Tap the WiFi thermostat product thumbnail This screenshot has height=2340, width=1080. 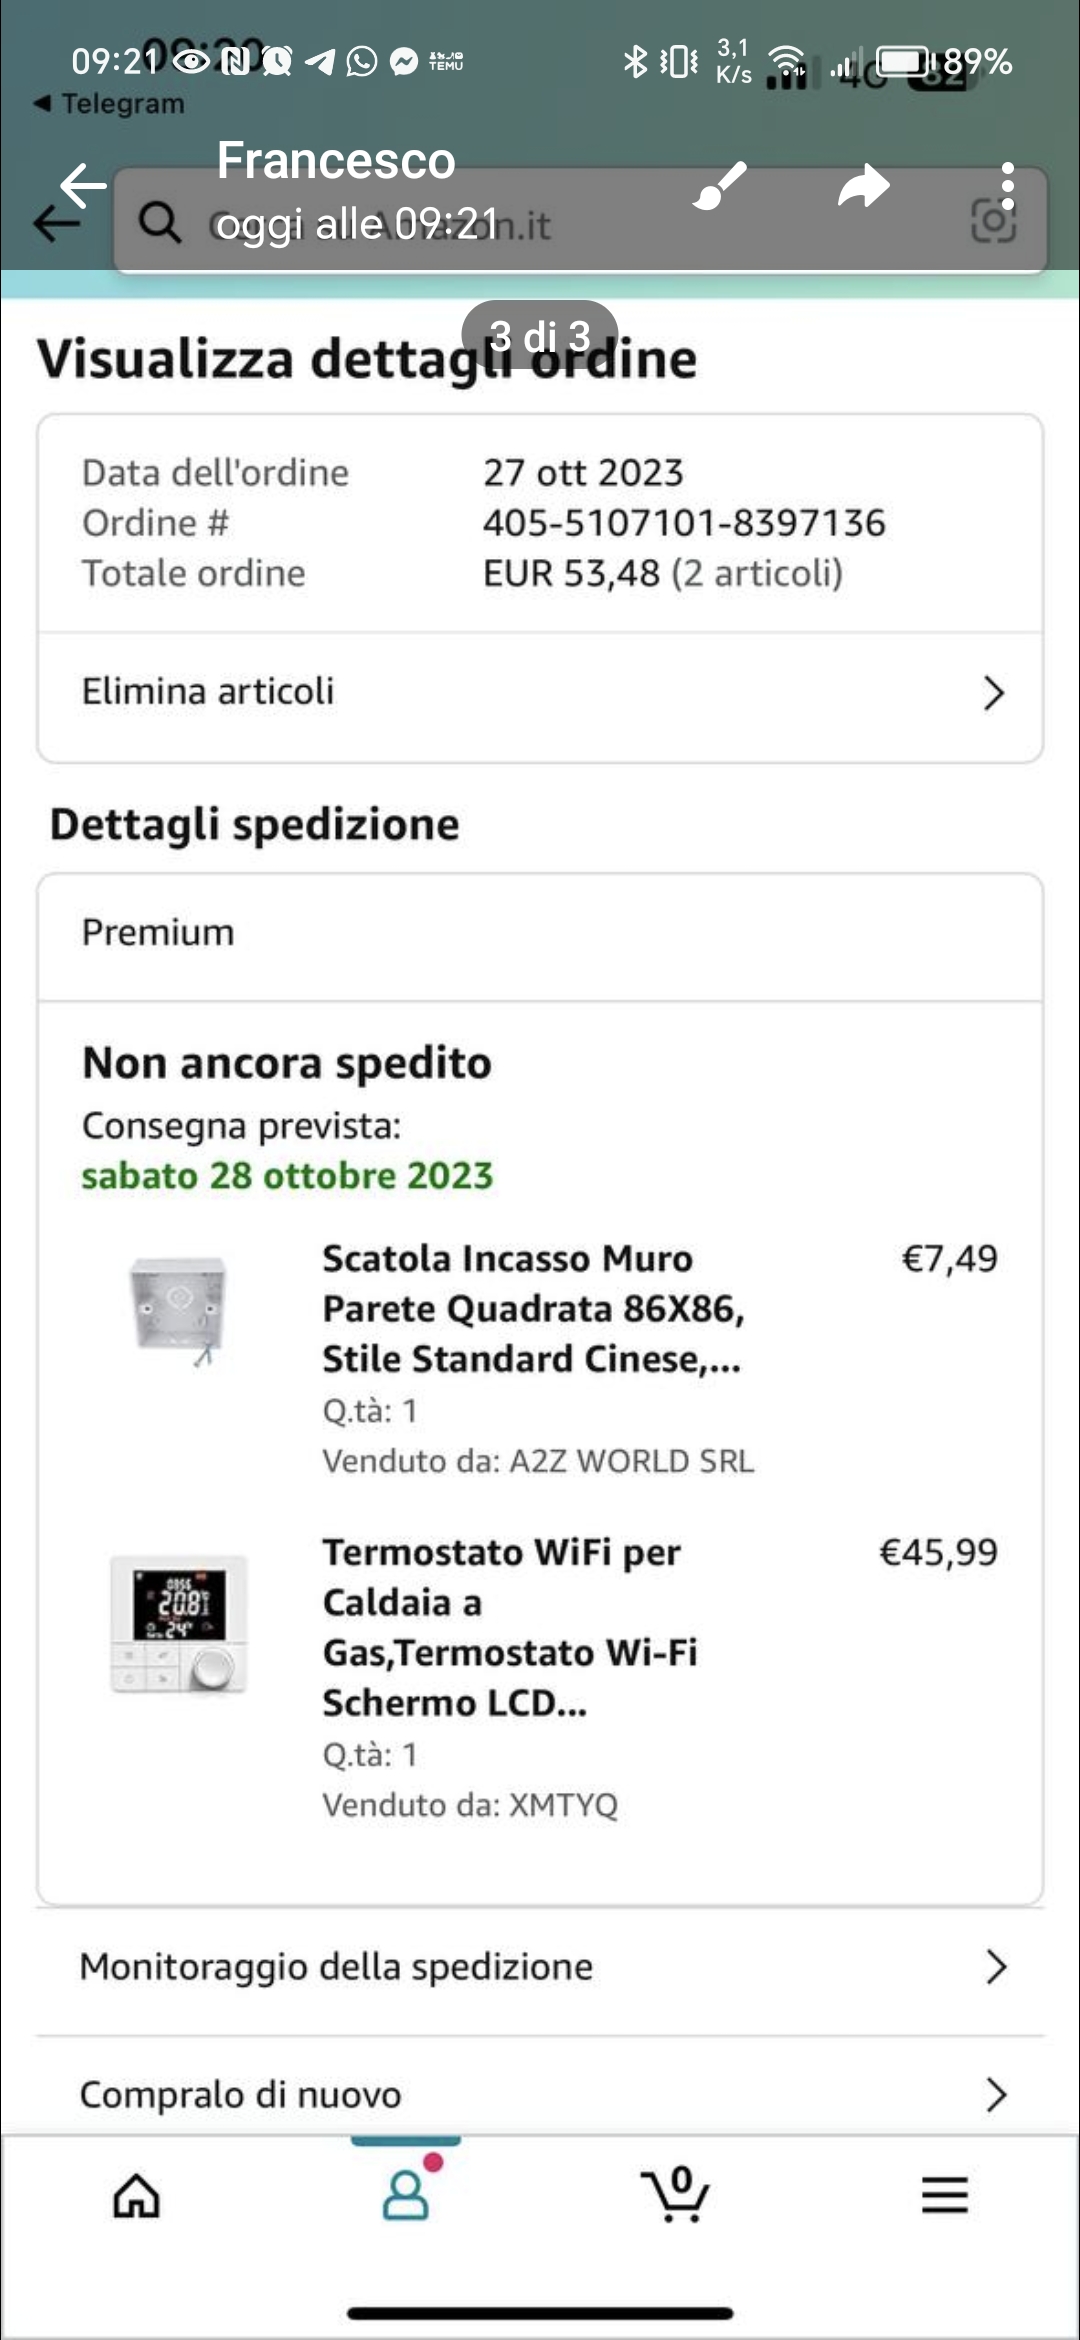180,1625
